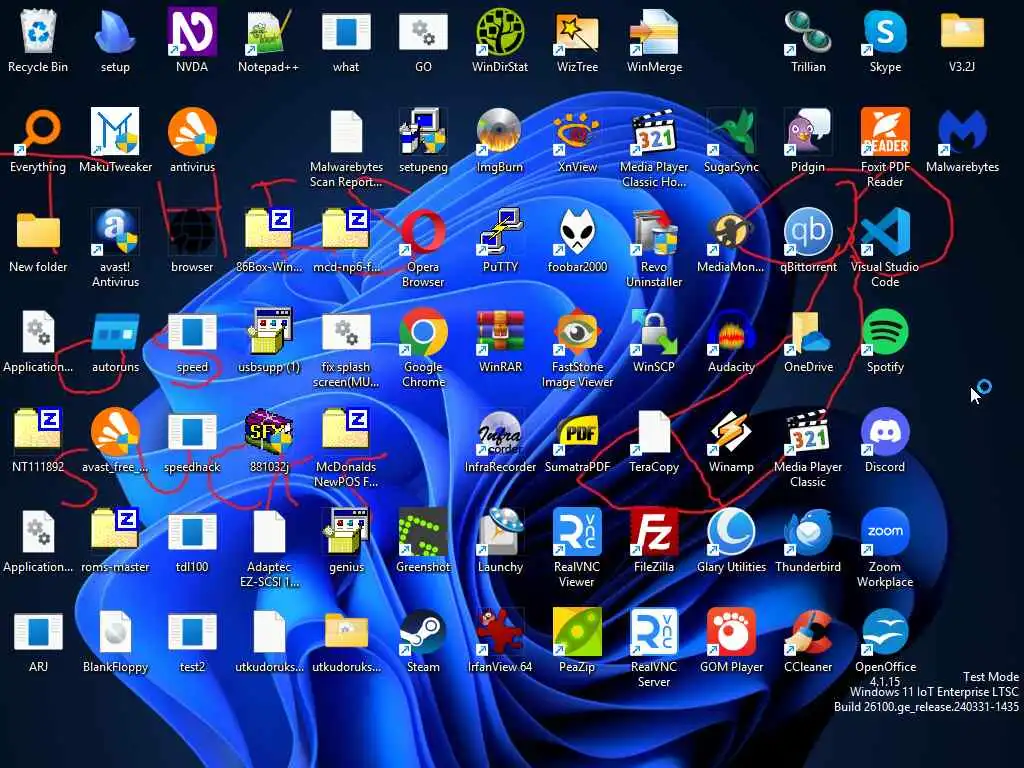
Task: Click the Thunderbird icon
Action: click(x=808, y=532)
